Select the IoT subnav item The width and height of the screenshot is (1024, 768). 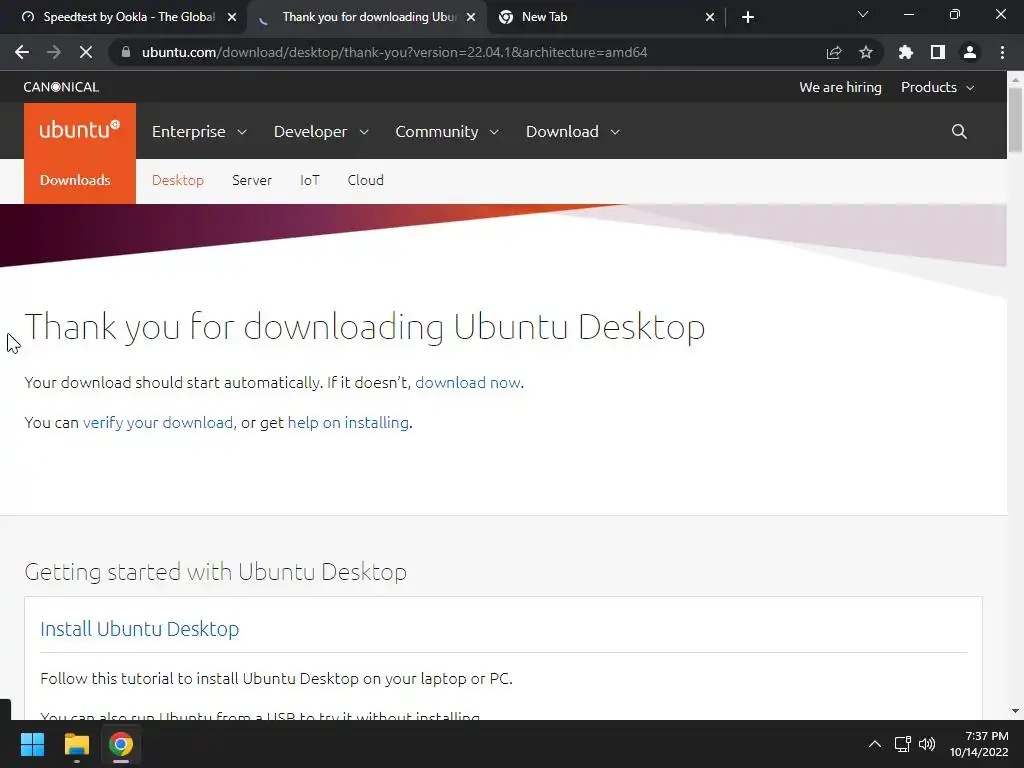click(310, 180)
